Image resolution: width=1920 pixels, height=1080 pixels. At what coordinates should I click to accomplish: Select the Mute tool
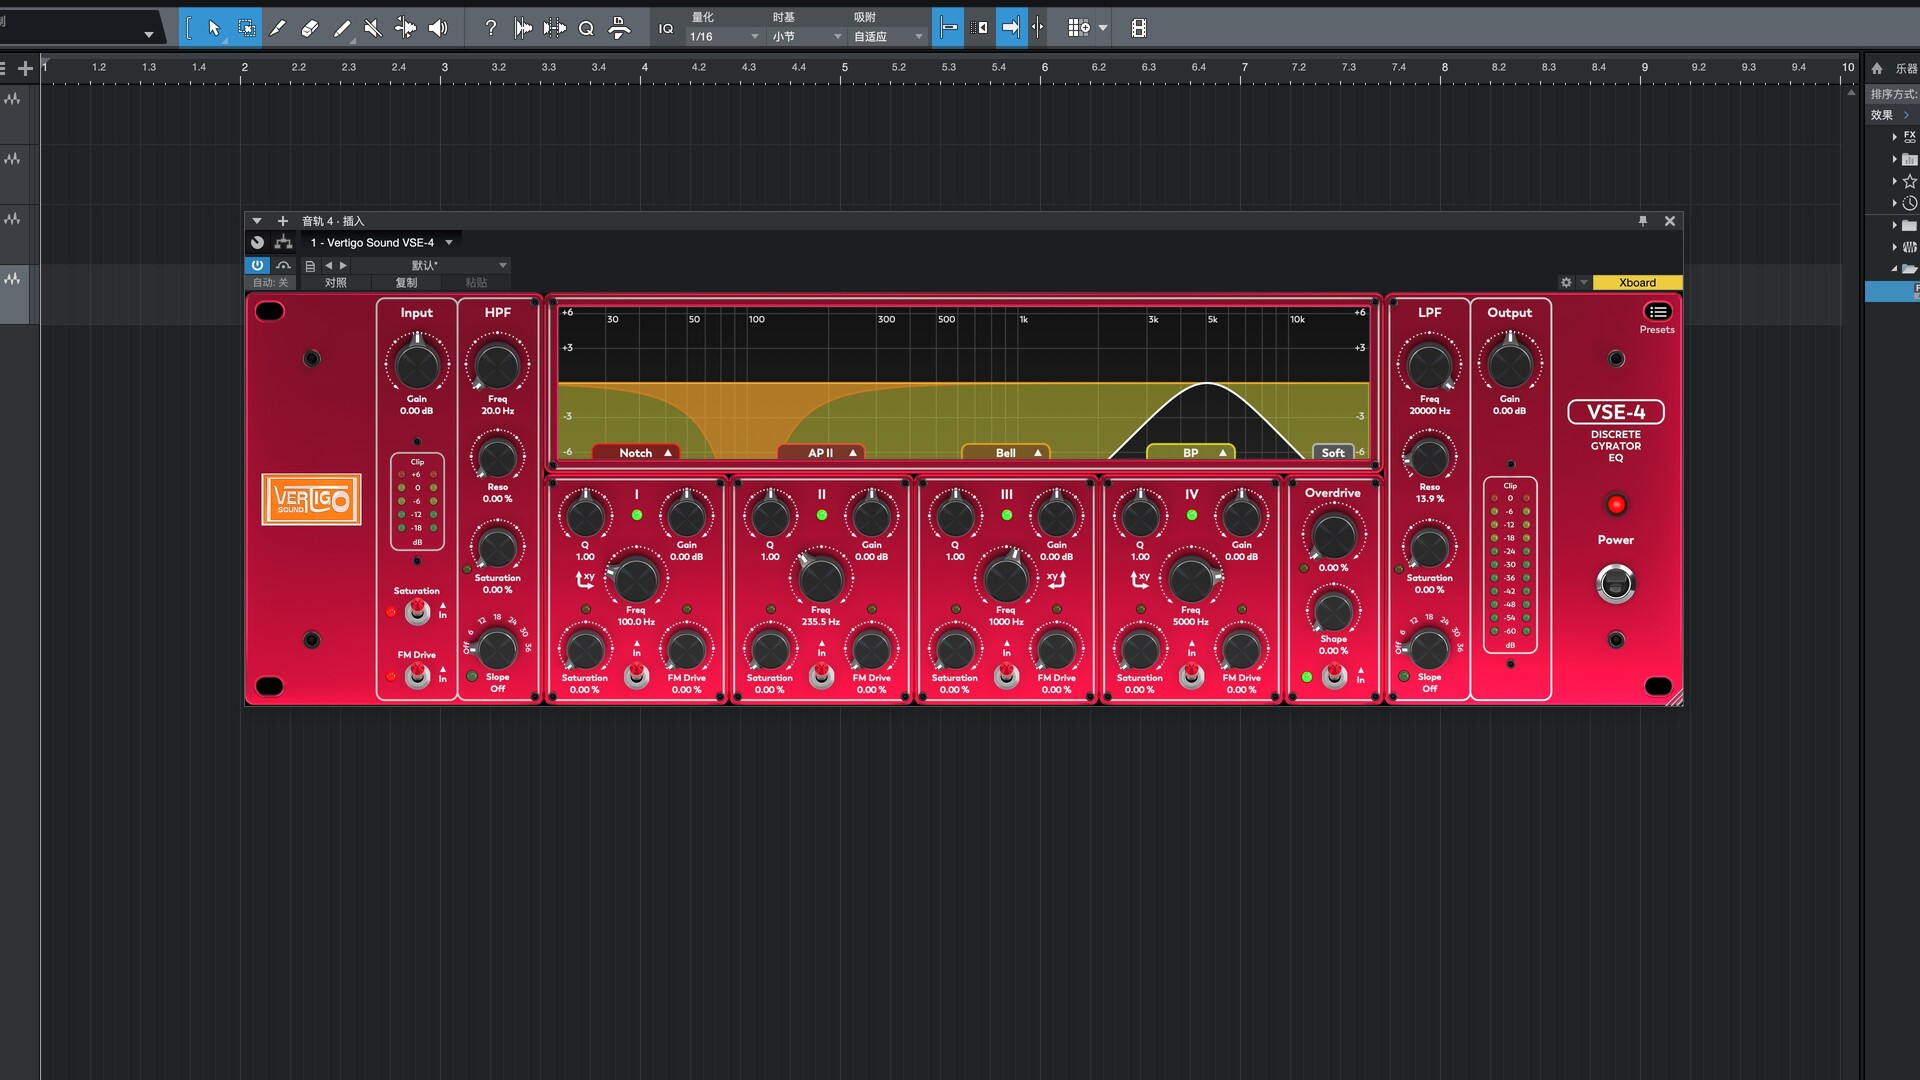[373, 28]
